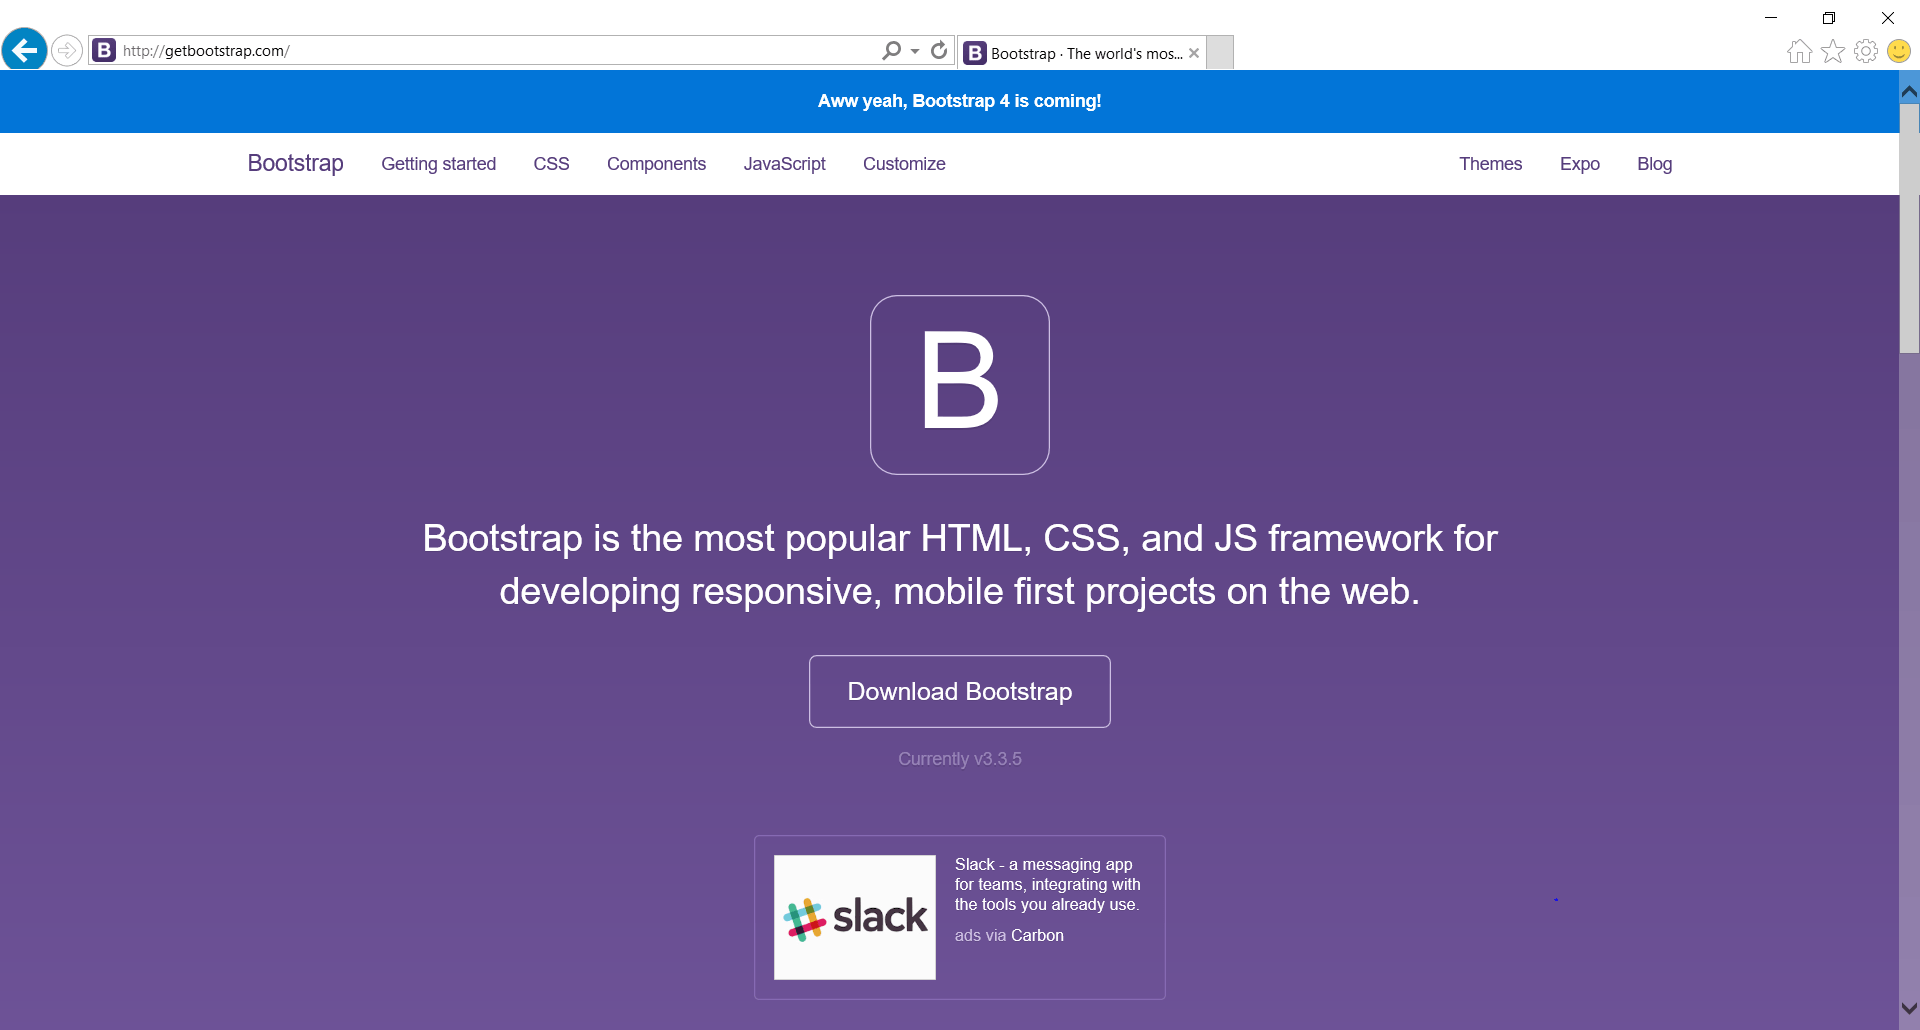Click the search magnifier in the address bar

coord(891,50)
